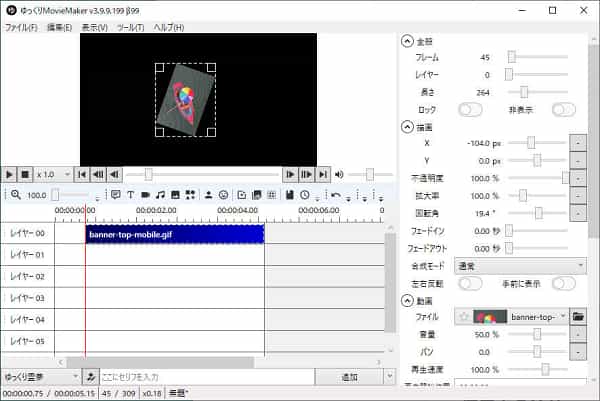Toggle the 非表示 switch
The width and height of the screenshot is (600, 401).
564,110
